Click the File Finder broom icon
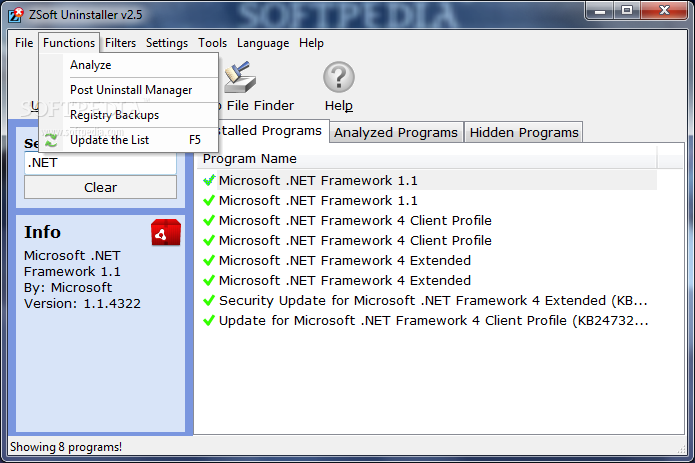This screenshot has height=463, width=695. point(240,77)
